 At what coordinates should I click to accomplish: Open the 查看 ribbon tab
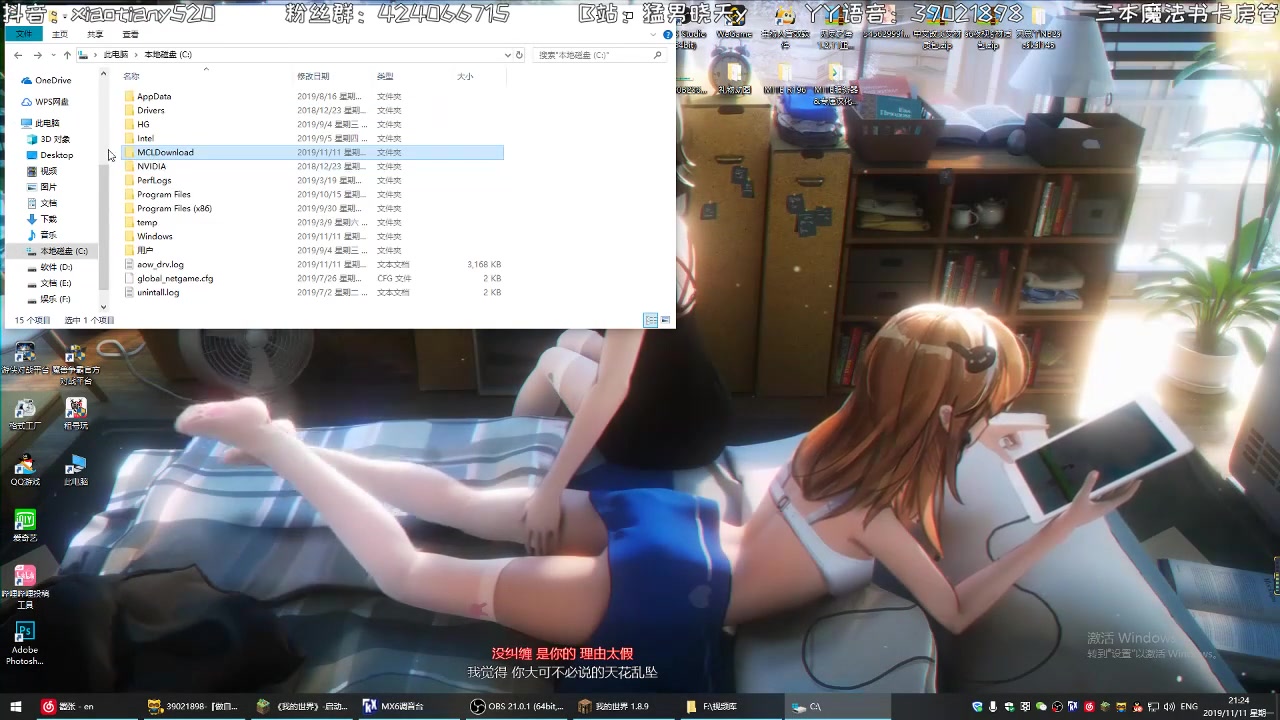(130, 34)
